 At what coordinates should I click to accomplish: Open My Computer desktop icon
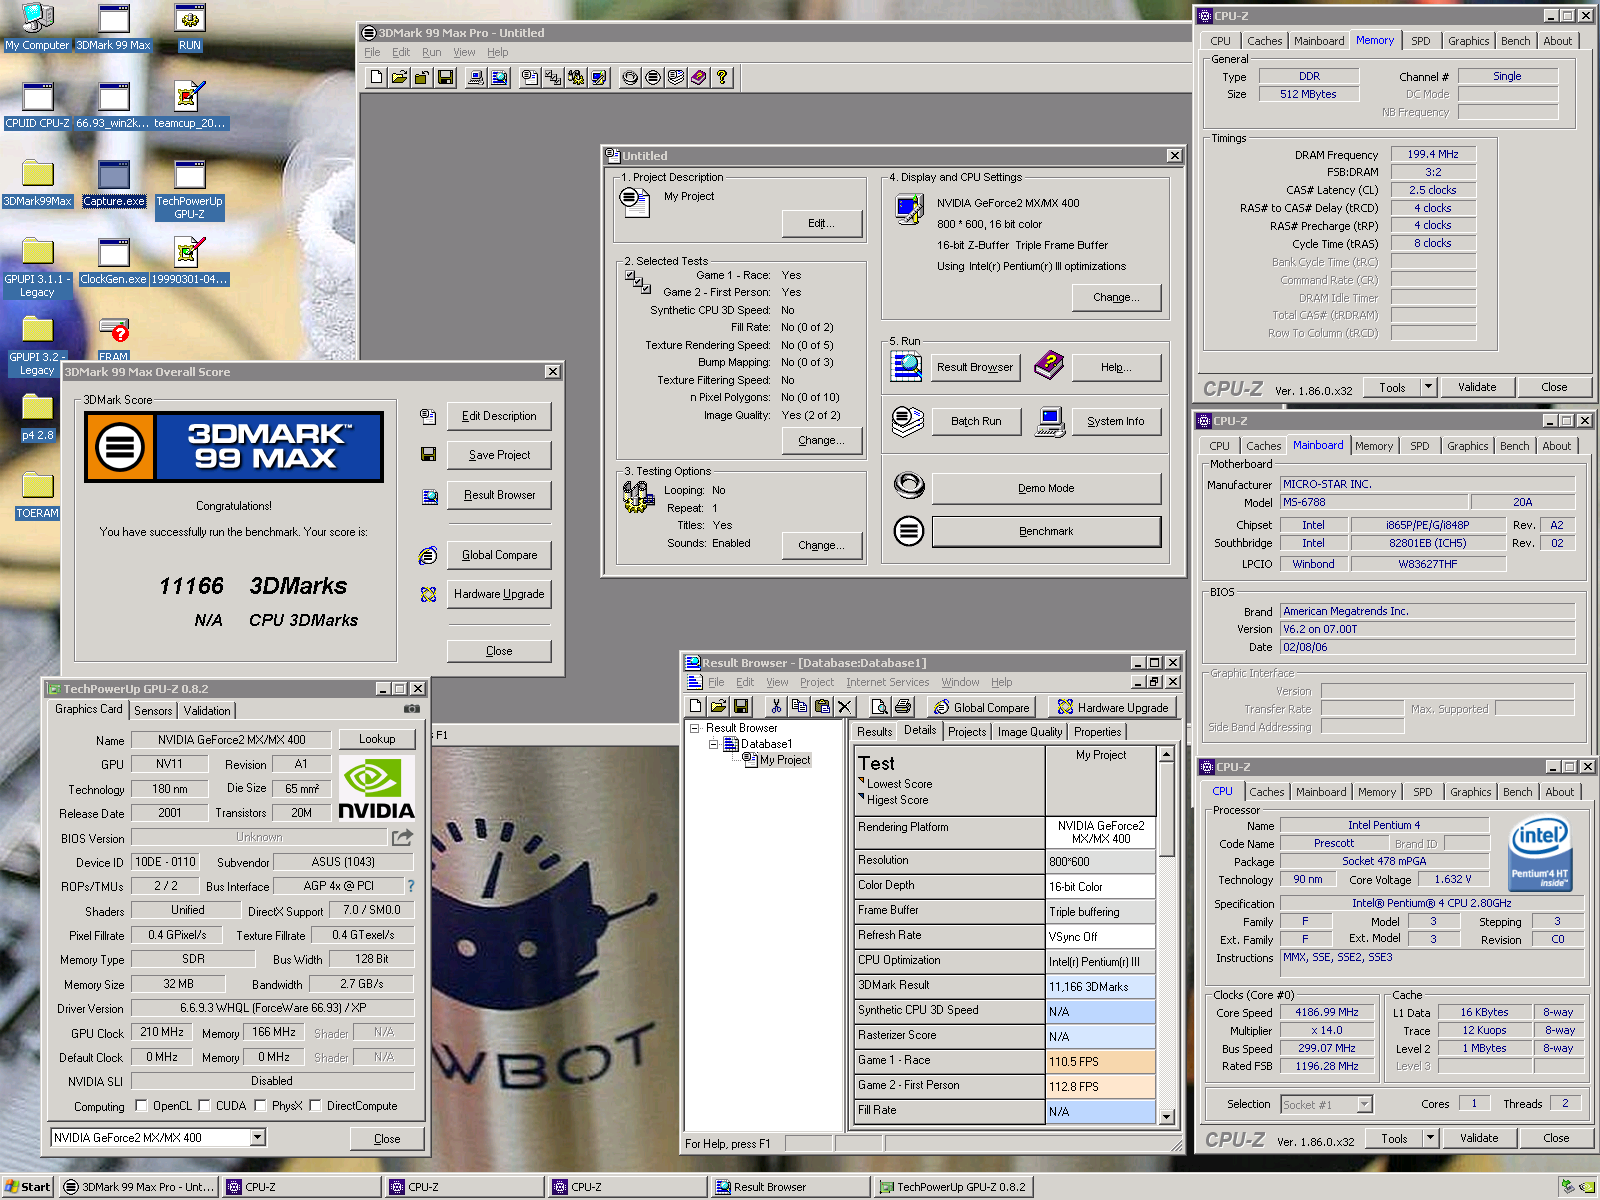point(37,27)
